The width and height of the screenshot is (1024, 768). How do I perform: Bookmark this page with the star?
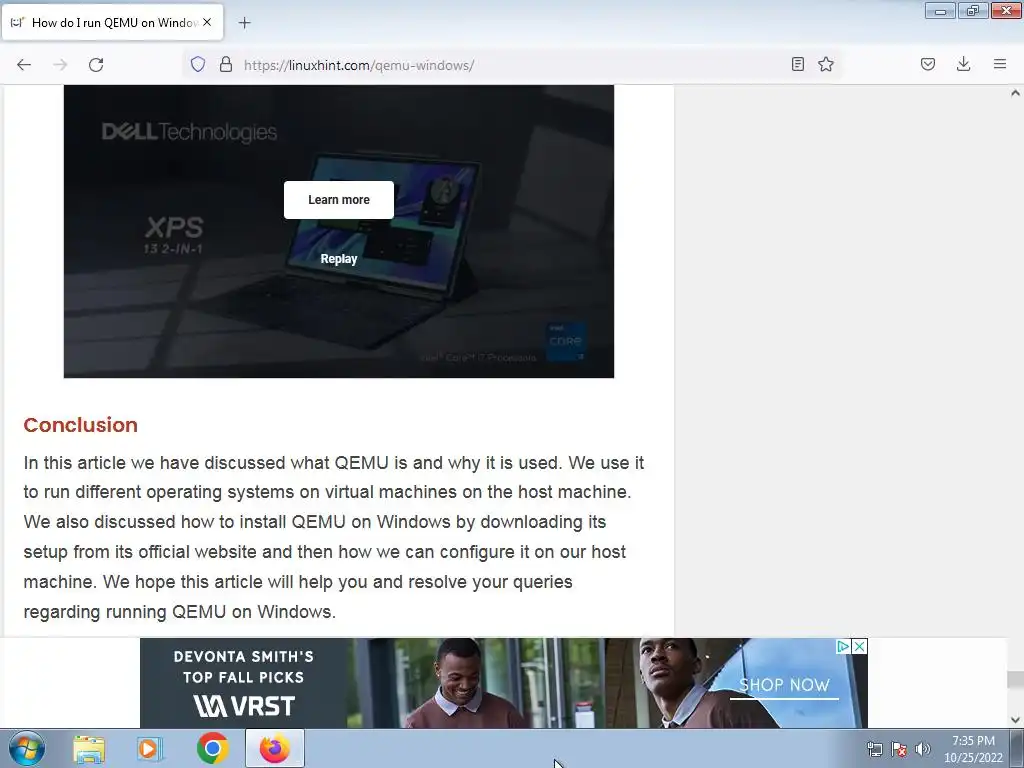click(x=826, y=64)
